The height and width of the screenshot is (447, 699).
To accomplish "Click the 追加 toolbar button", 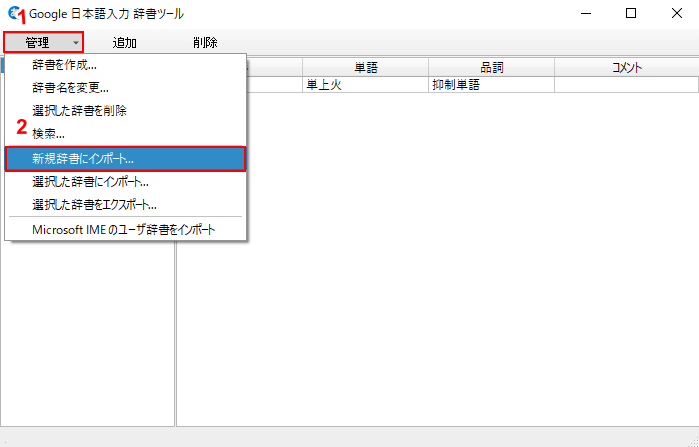I will click(124, 43).
